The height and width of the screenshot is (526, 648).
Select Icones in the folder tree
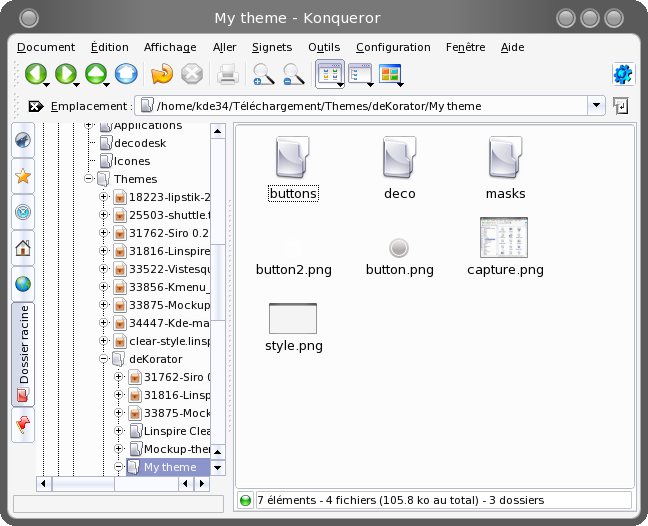click(x=125, y=161)
